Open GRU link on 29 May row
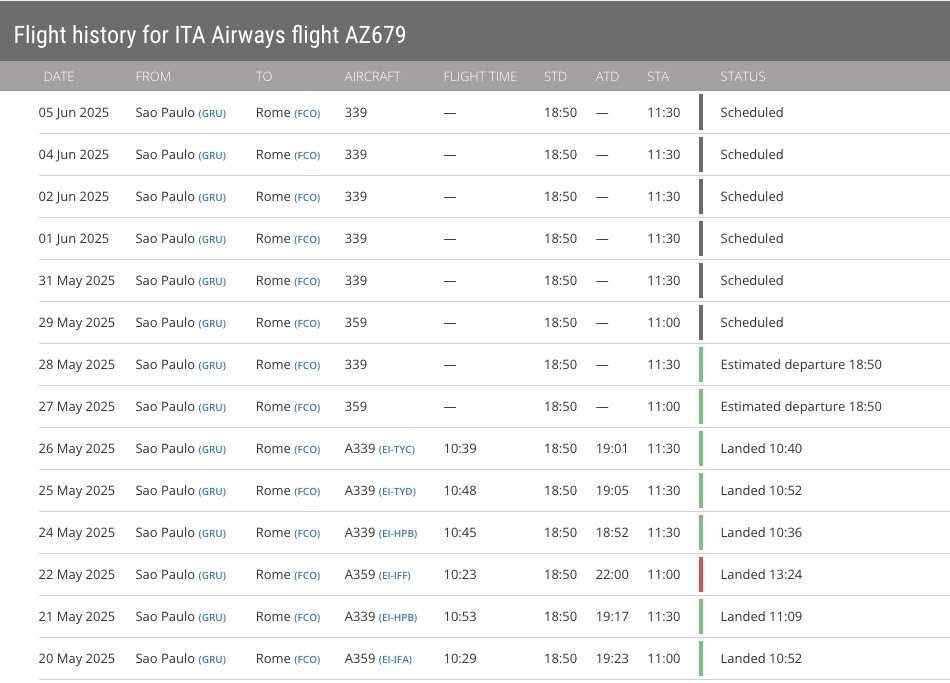Image resolution: width=950 pixels, height=683 pixels. (x=212, y=323)
